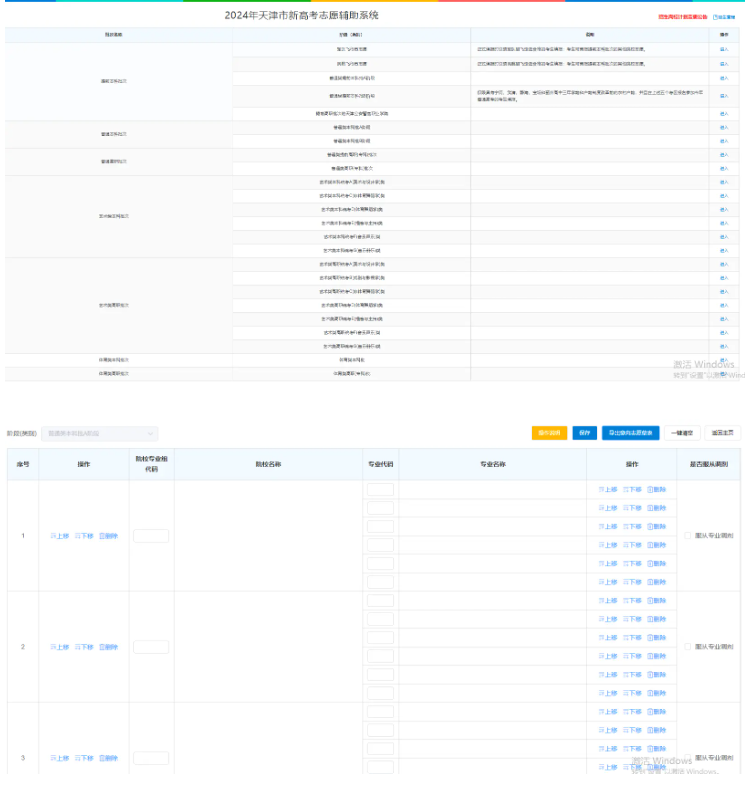Viewport: 745px width, 795px height.
Task: Check 服从专业调剂 for row 1
Action: click(x=688, y=536)
